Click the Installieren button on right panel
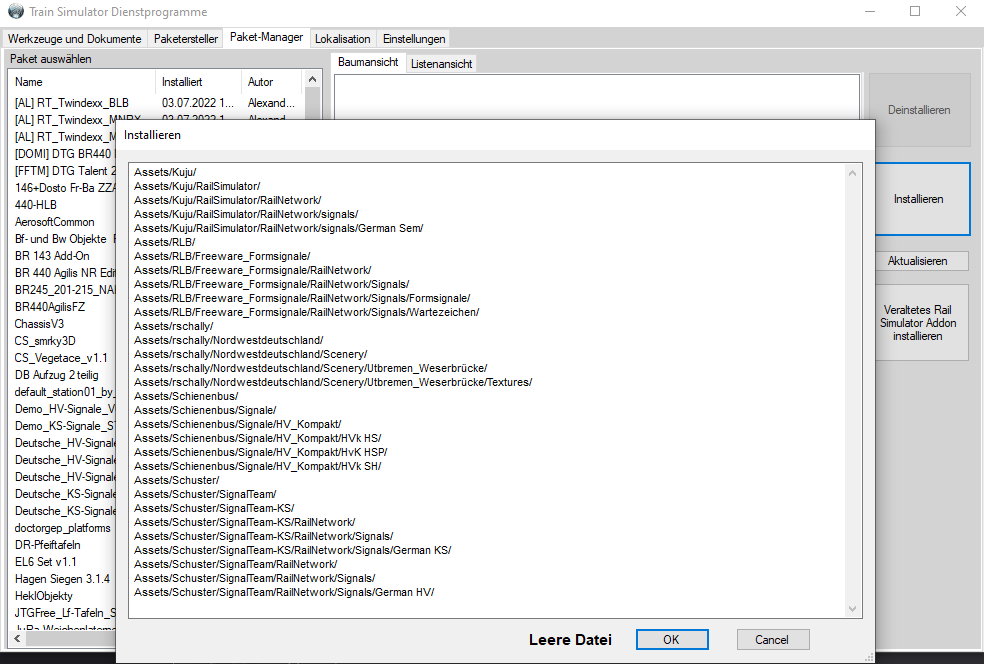 point(919,199)
